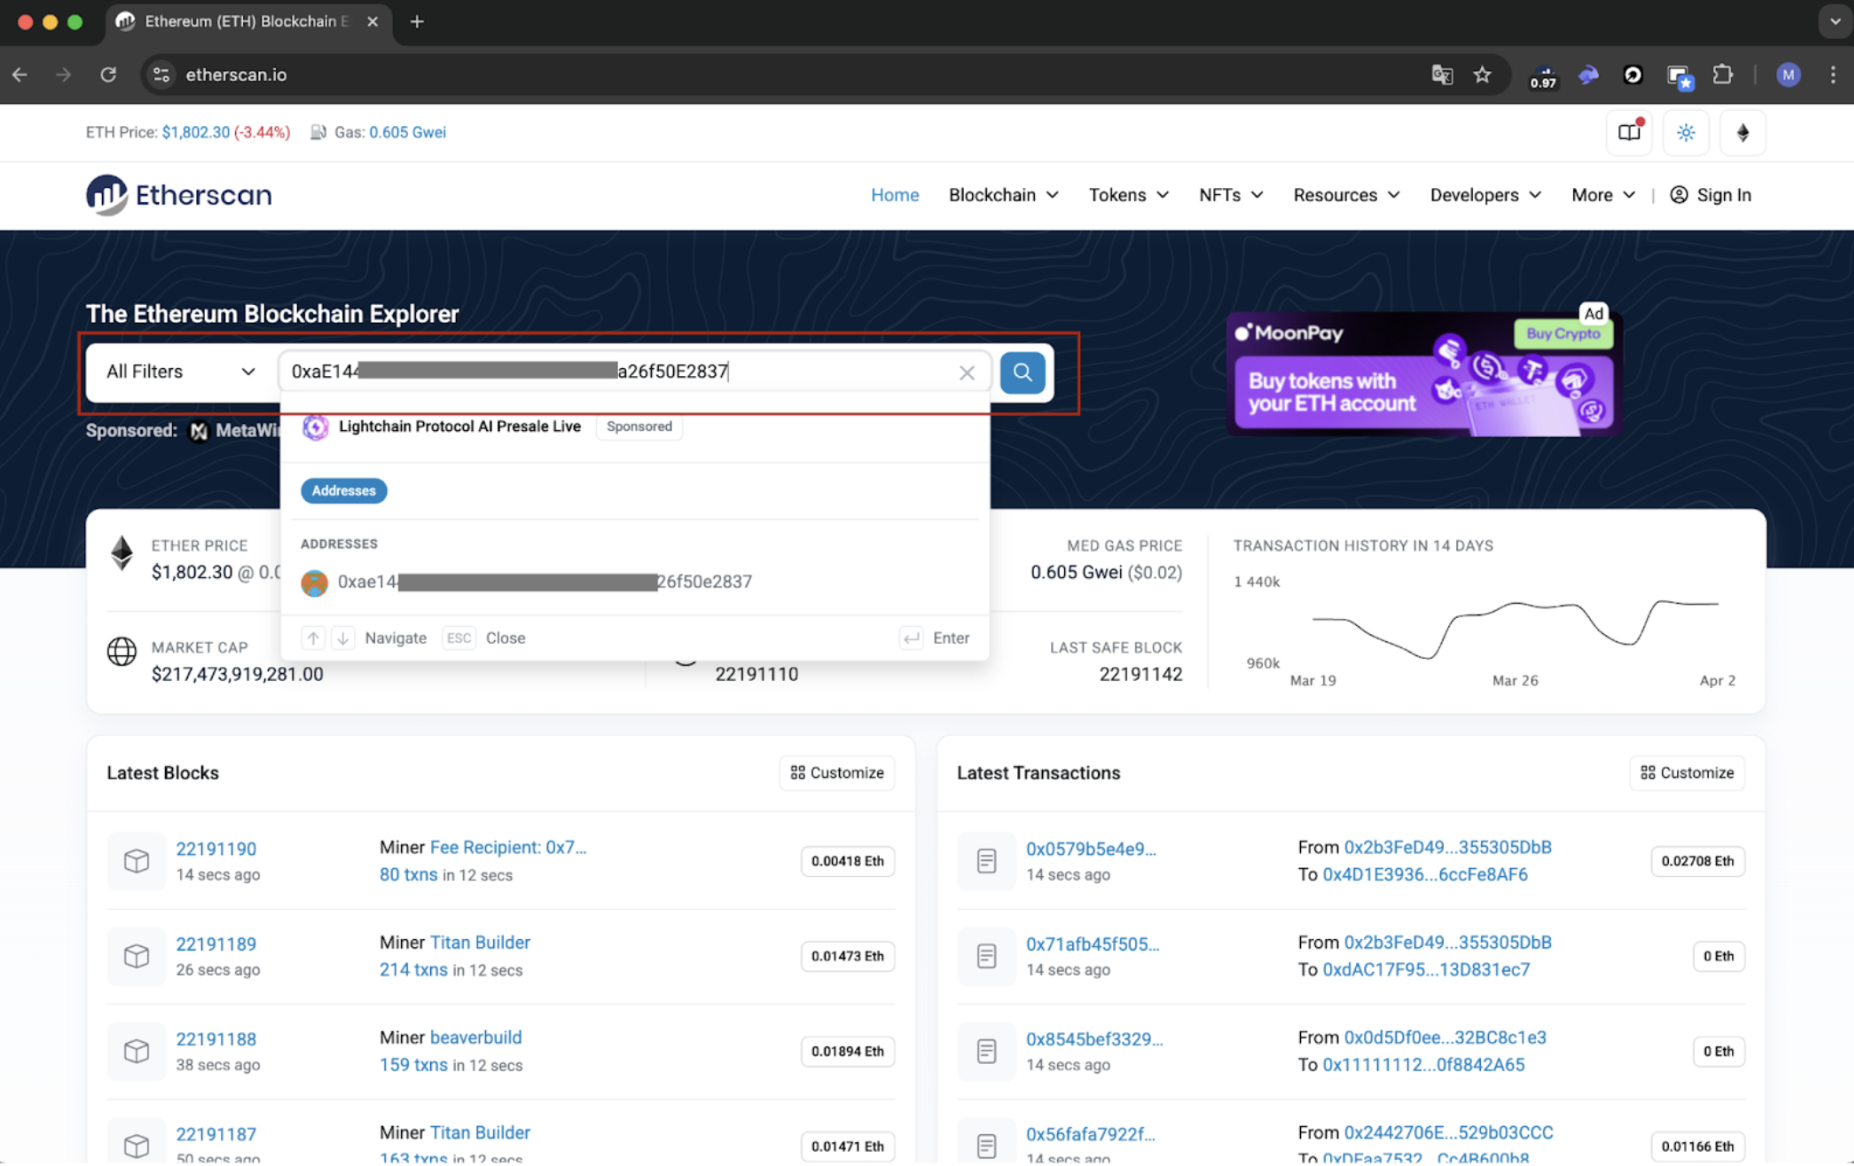
Task: Click the Lightchain Protocol sponsored logo
Action: 316,427
